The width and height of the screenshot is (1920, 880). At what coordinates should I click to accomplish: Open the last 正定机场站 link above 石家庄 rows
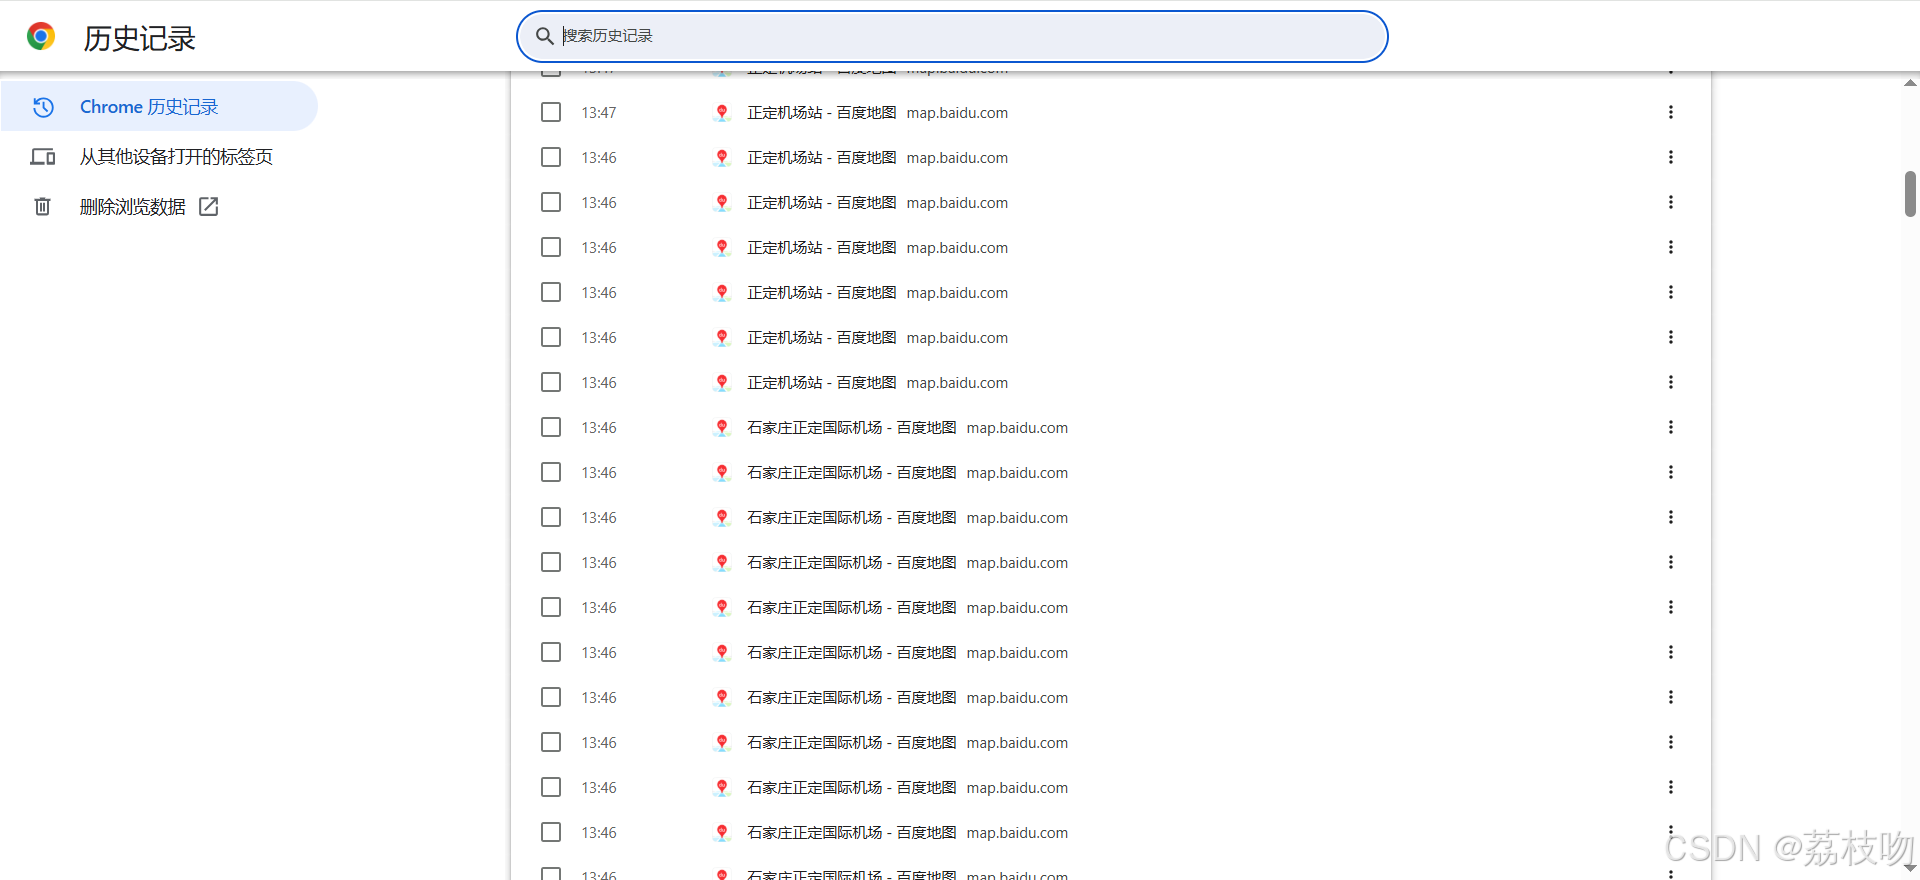coord(821,382)
